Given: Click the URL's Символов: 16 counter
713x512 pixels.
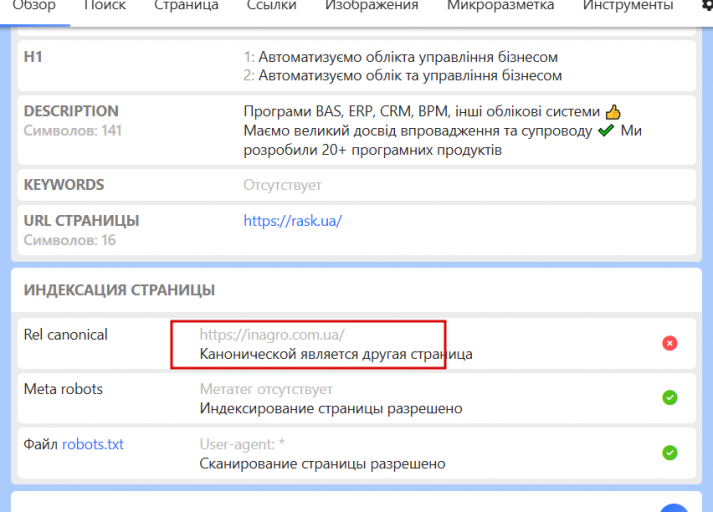Looking at the screenshot, I should tap(70, 240).
